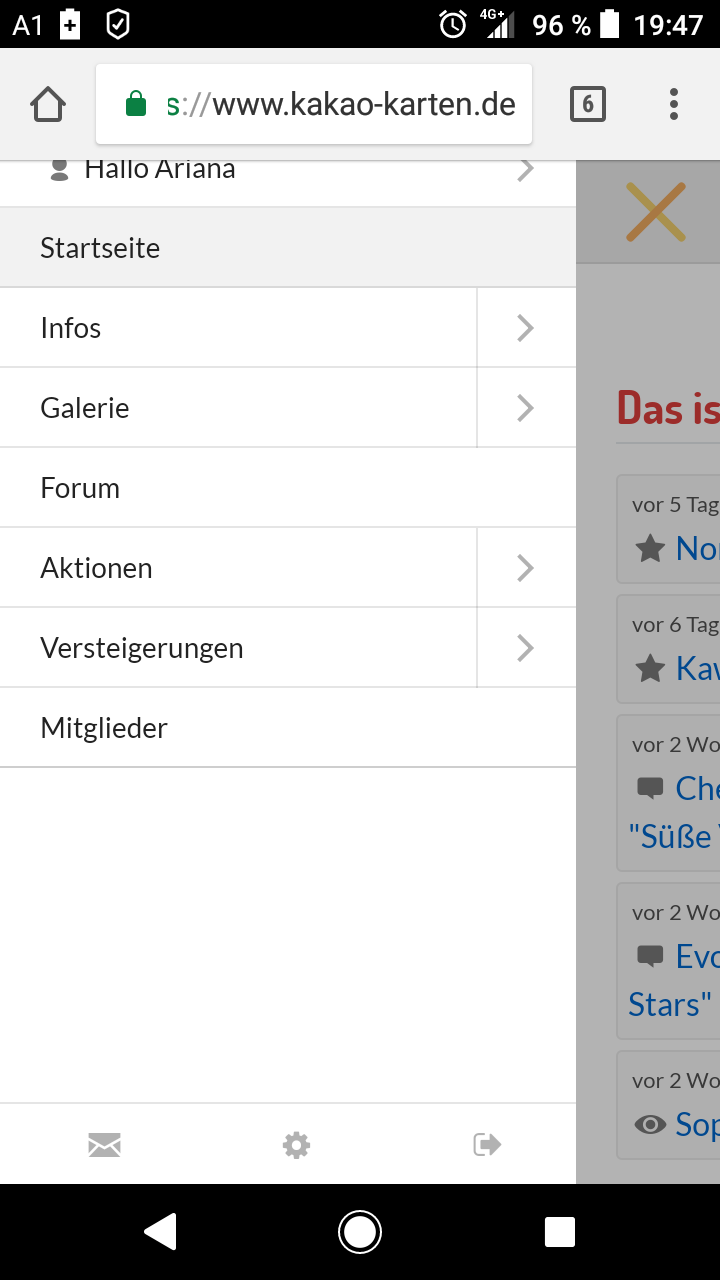The width and height of the screenshot is (720, 1280).
Task: Select Mitglieder in the menu
Action: [x=104, y=728]
